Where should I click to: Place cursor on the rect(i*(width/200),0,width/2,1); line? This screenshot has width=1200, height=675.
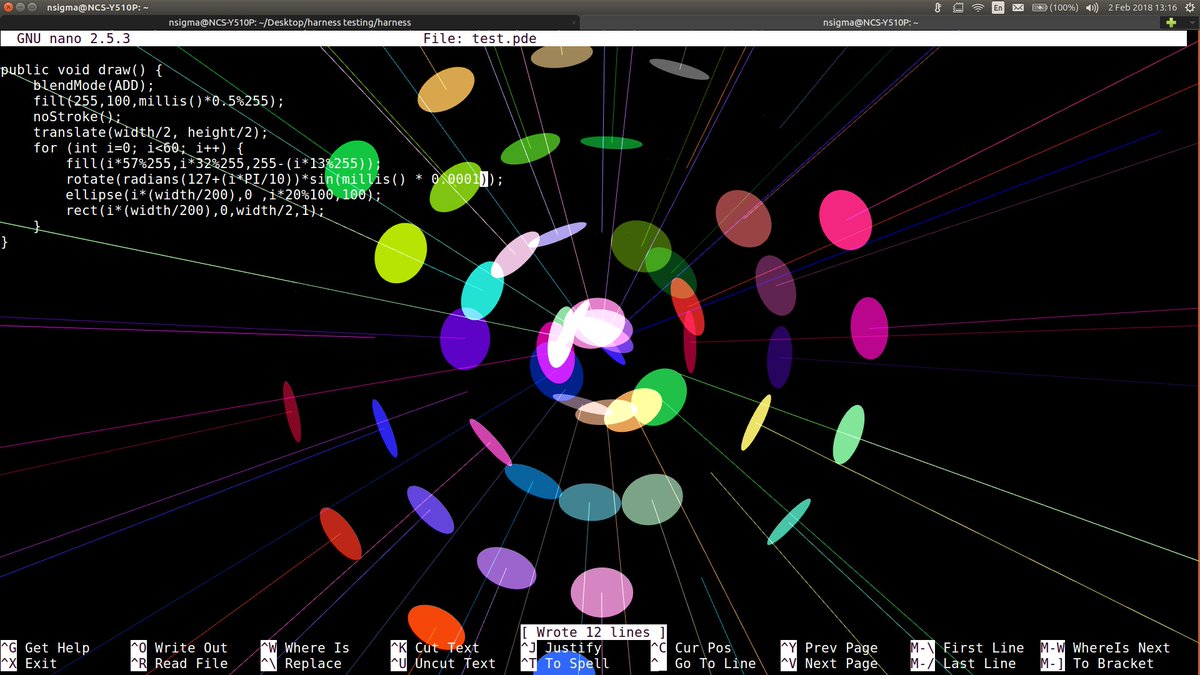(196, 210)
